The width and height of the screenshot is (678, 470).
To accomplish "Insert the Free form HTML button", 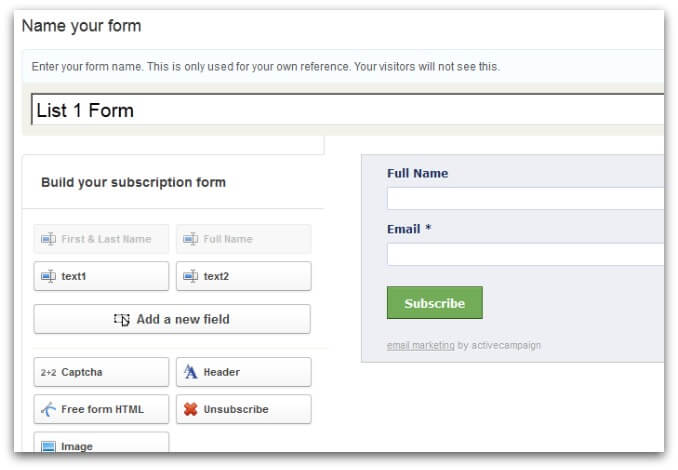I will click(x=101, y=409).
